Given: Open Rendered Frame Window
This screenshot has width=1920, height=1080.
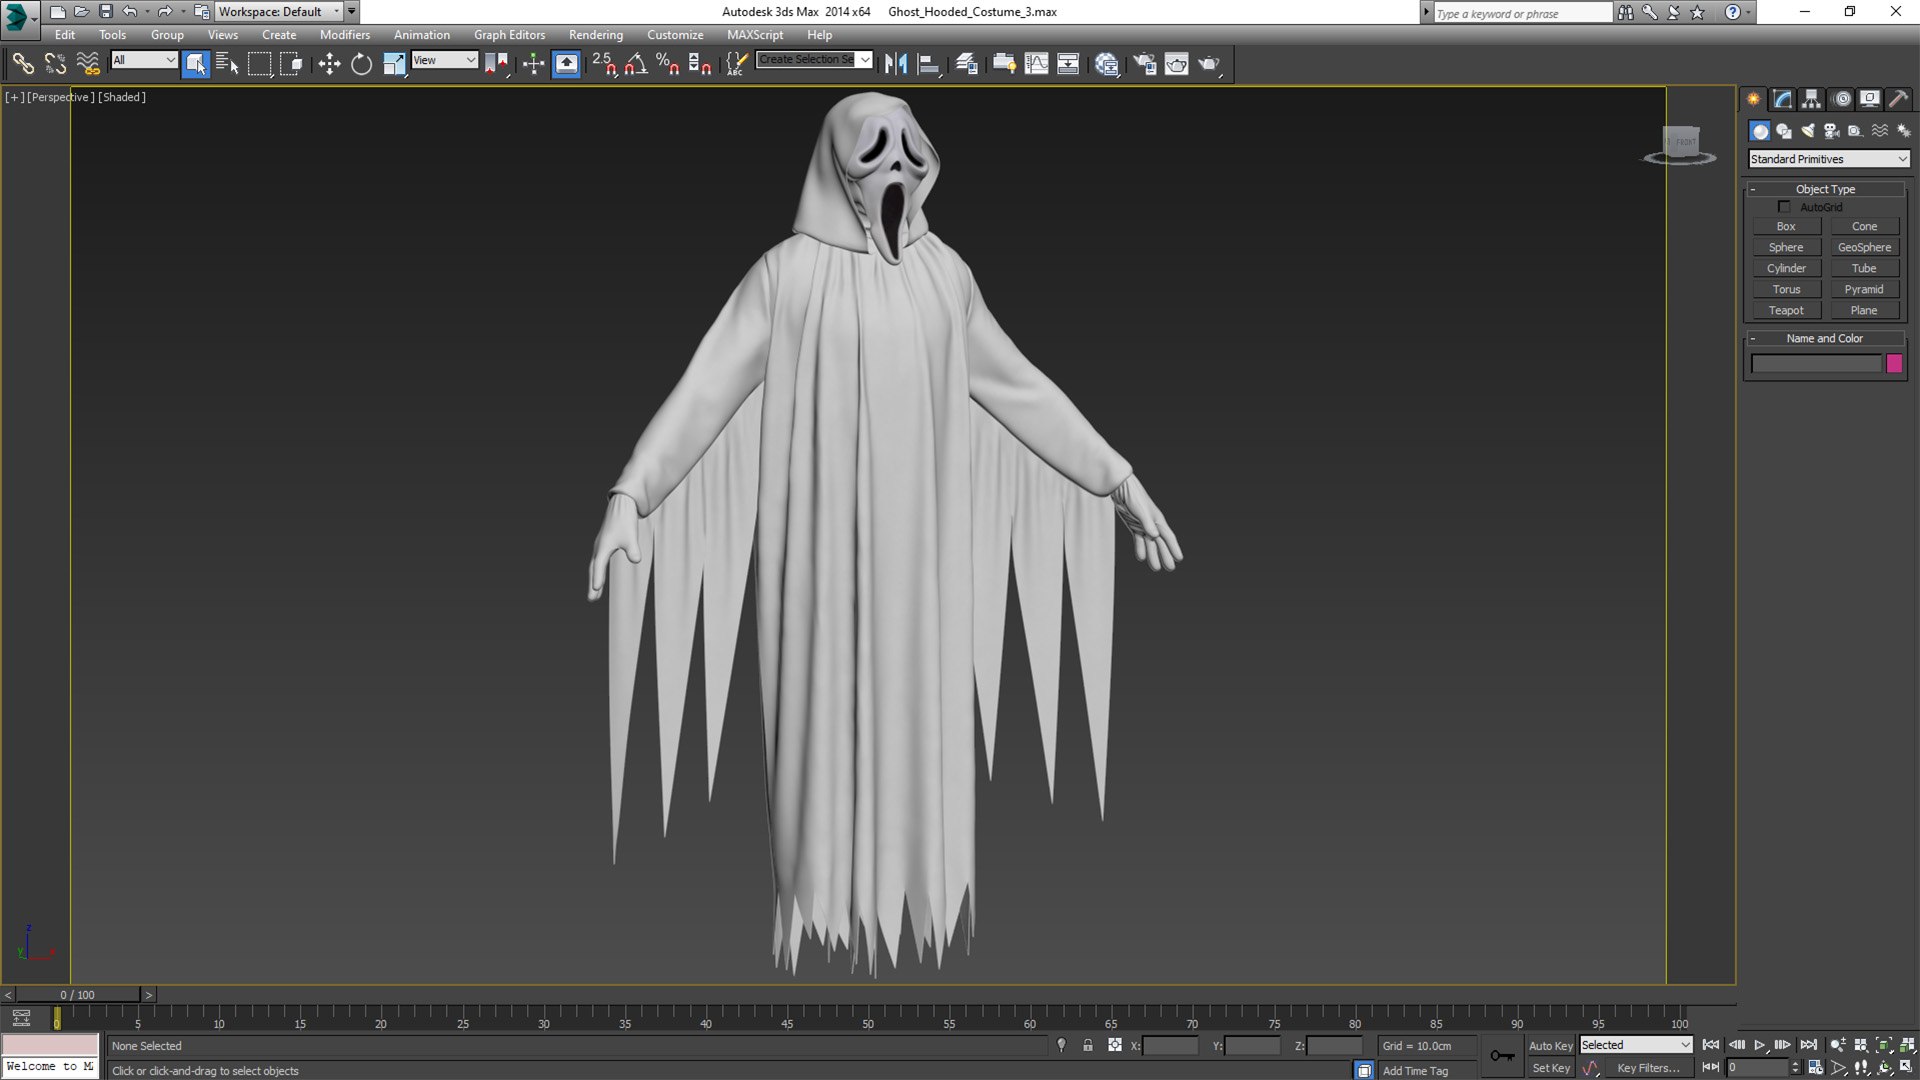Looking at the screenshot, I should click(x=1176, y=64).
